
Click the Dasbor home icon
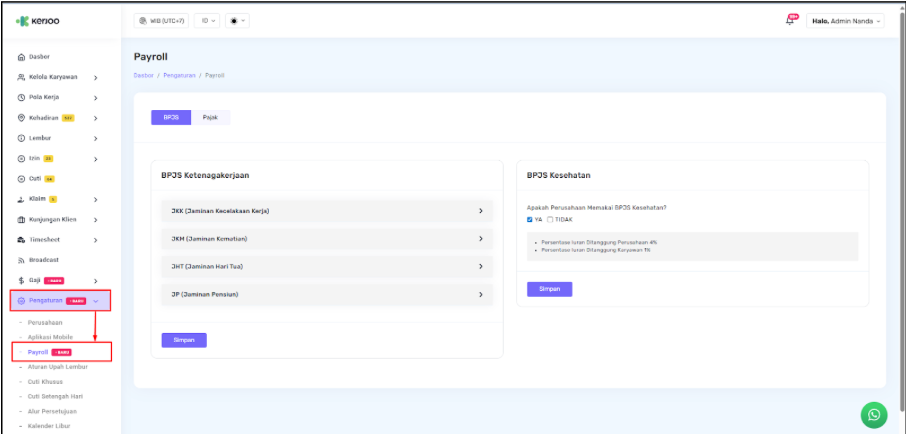(x=22, y=57)
